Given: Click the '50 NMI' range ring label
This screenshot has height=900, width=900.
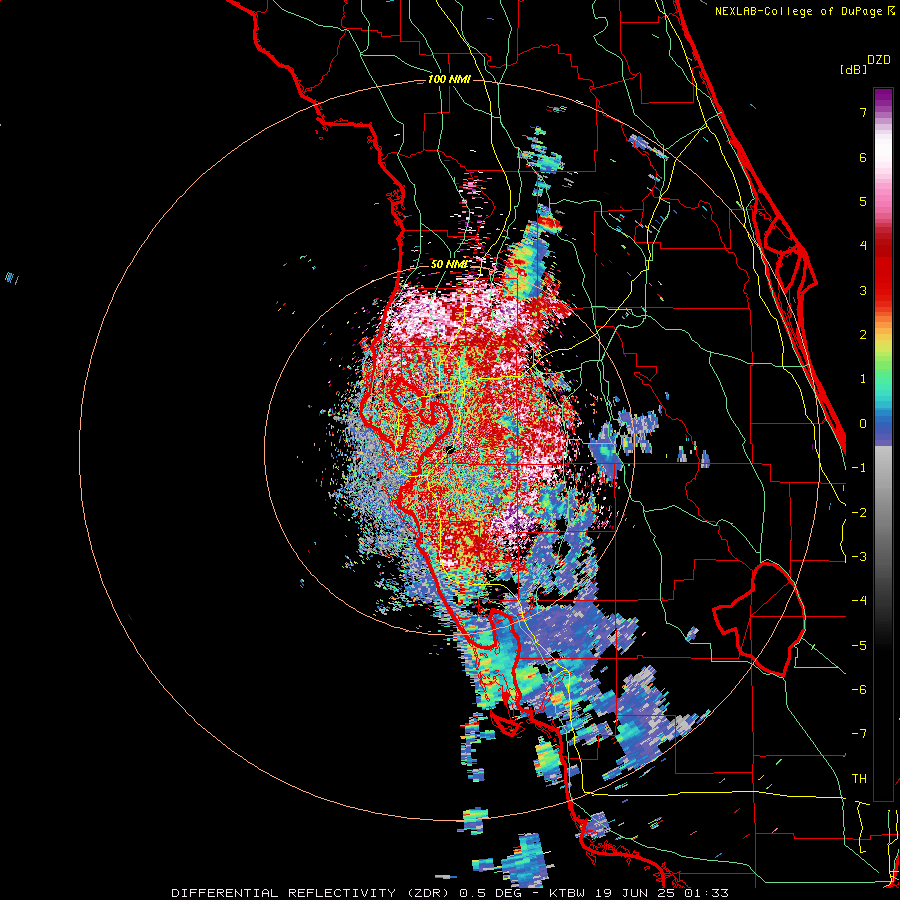Looking at the screenshot, I should (x=449, y=265).
